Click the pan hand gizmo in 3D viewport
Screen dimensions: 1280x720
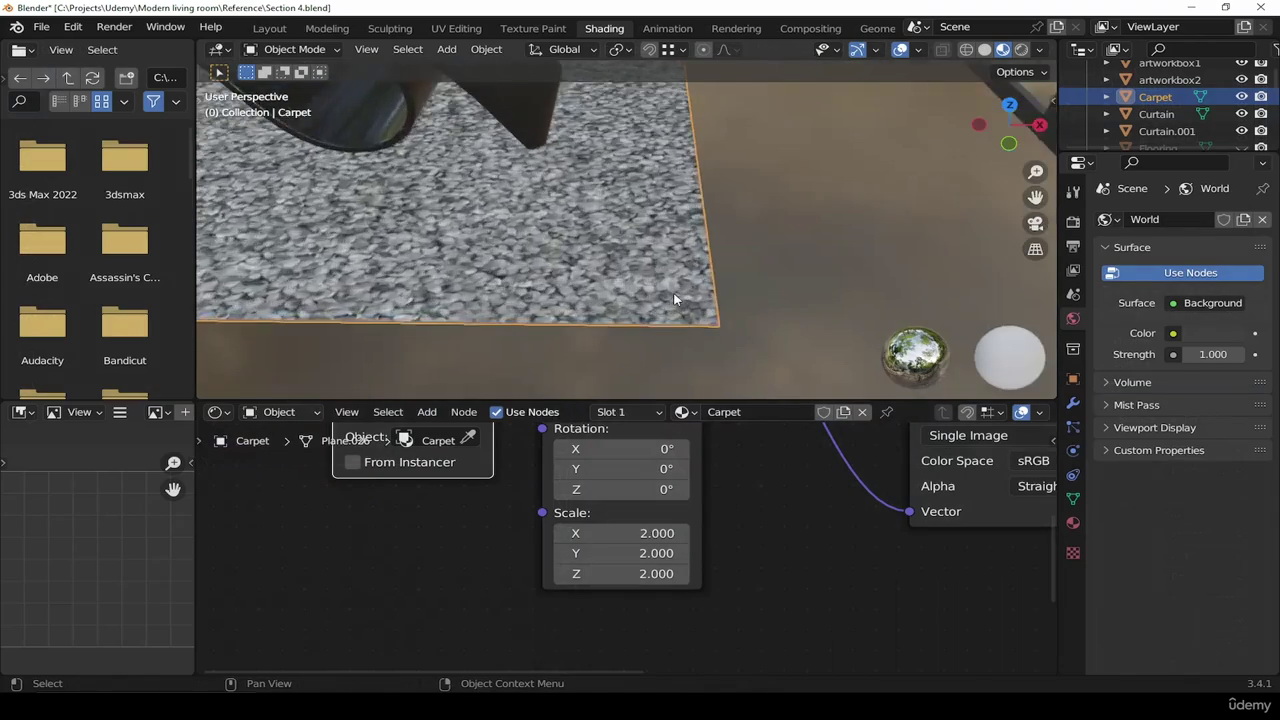pyautogui.click(x=1035, y=197)
